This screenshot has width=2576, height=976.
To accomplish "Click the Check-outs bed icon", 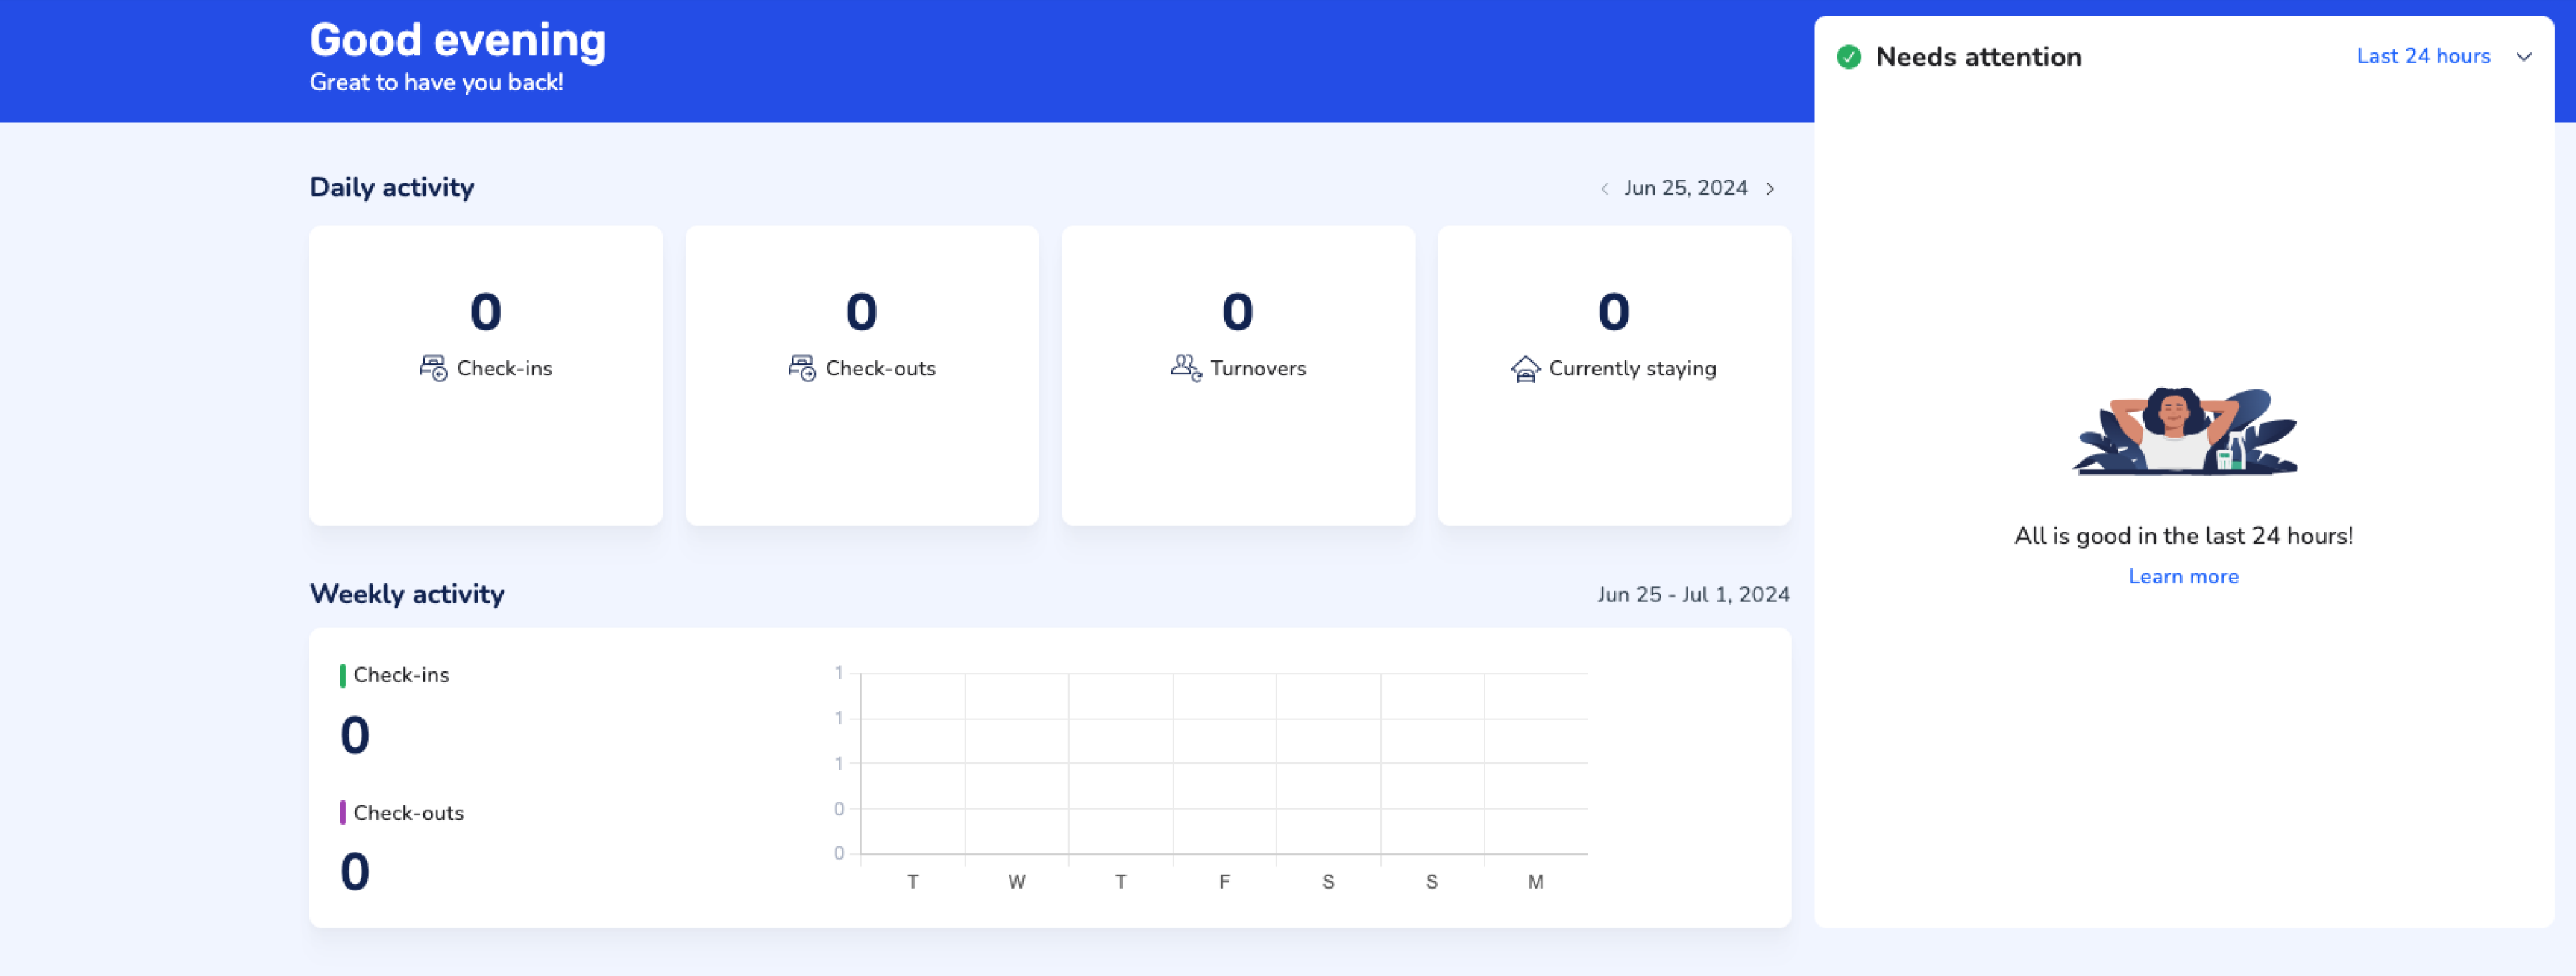I will (x=802, y=368).
